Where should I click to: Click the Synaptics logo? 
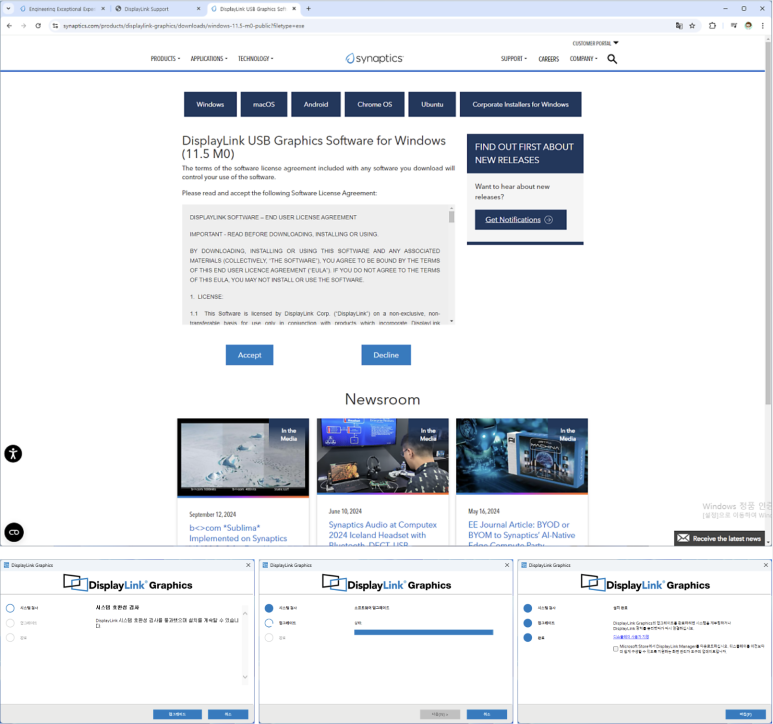pos(374,58)
